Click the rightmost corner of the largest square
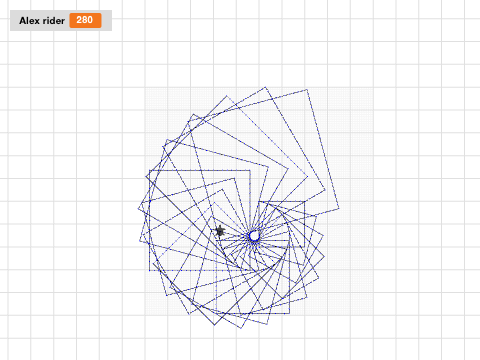The image size is (480, 360). pyautogui.click(x=339, y=209)
